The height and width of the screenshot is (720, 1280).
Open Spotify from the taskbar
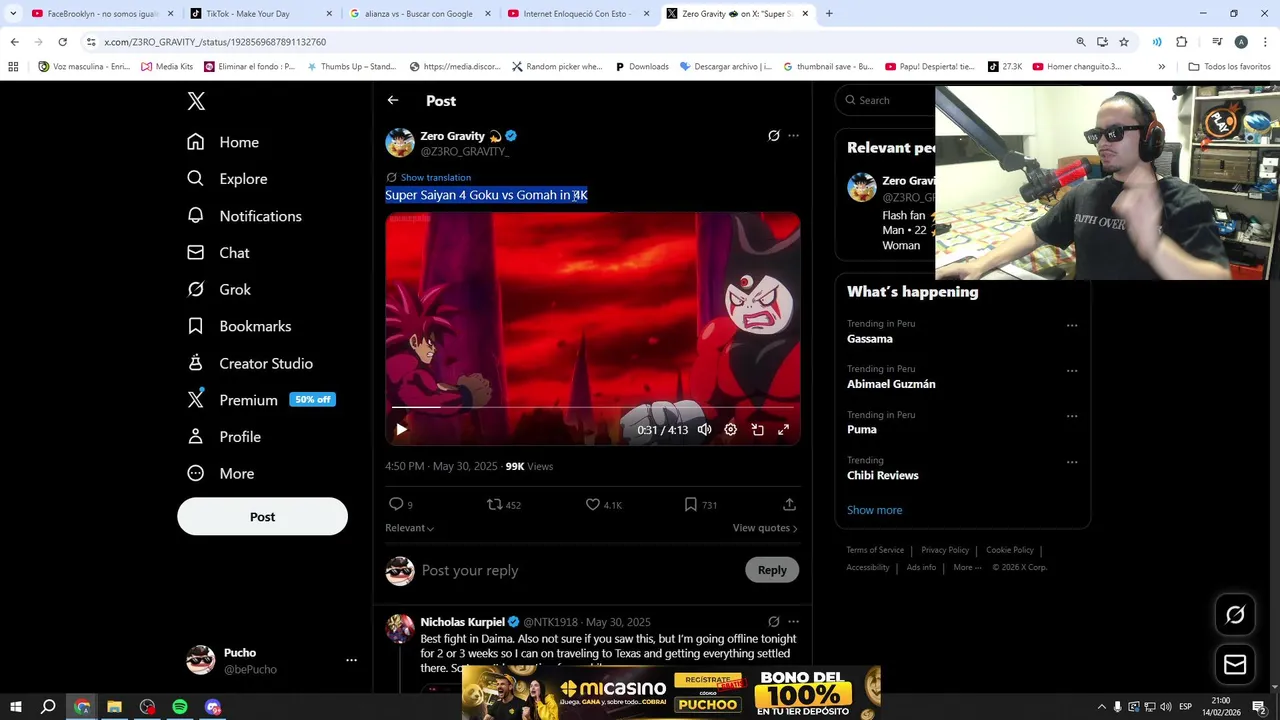pos(180,707)
